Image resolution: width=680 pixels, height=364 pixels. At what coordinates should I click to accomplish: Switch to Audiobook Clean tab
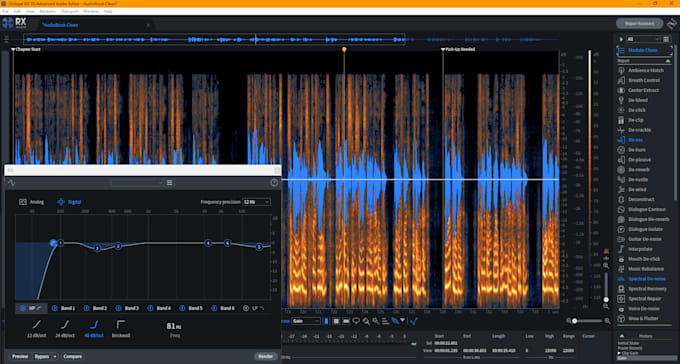[x=60, y=25]
